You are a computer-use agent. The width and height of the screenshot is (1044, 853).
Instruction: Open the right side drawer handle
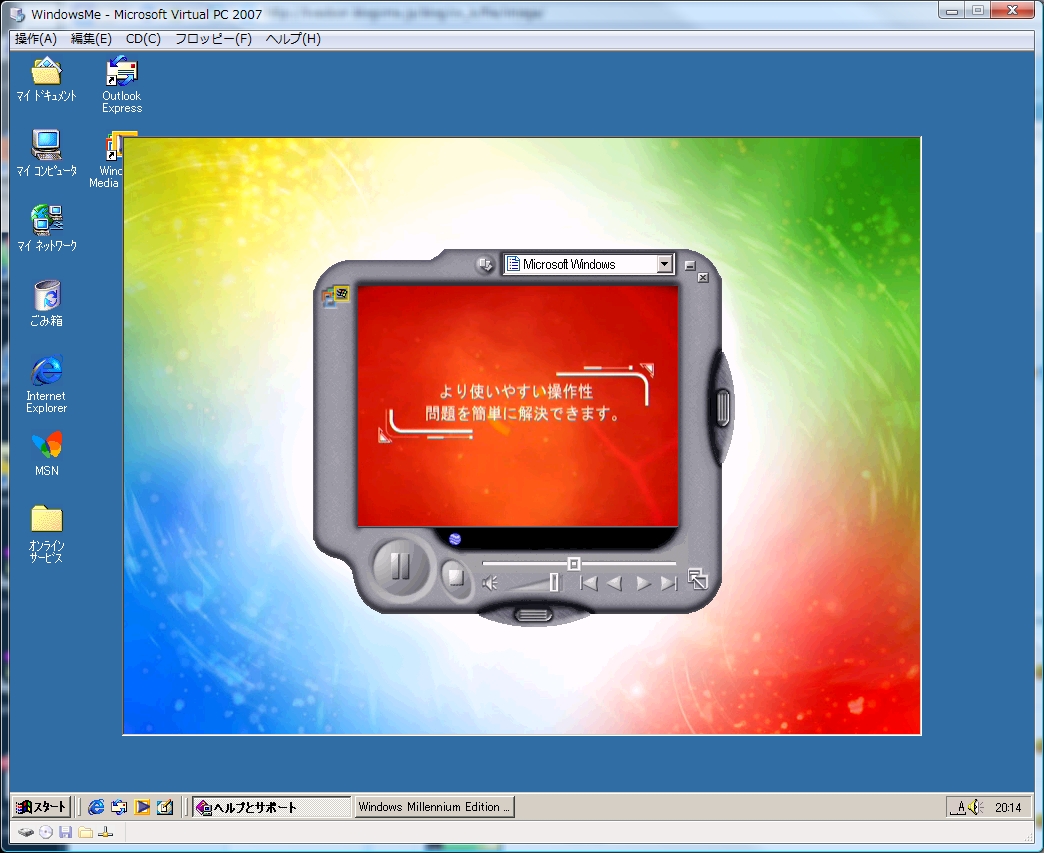click(723, 408)
